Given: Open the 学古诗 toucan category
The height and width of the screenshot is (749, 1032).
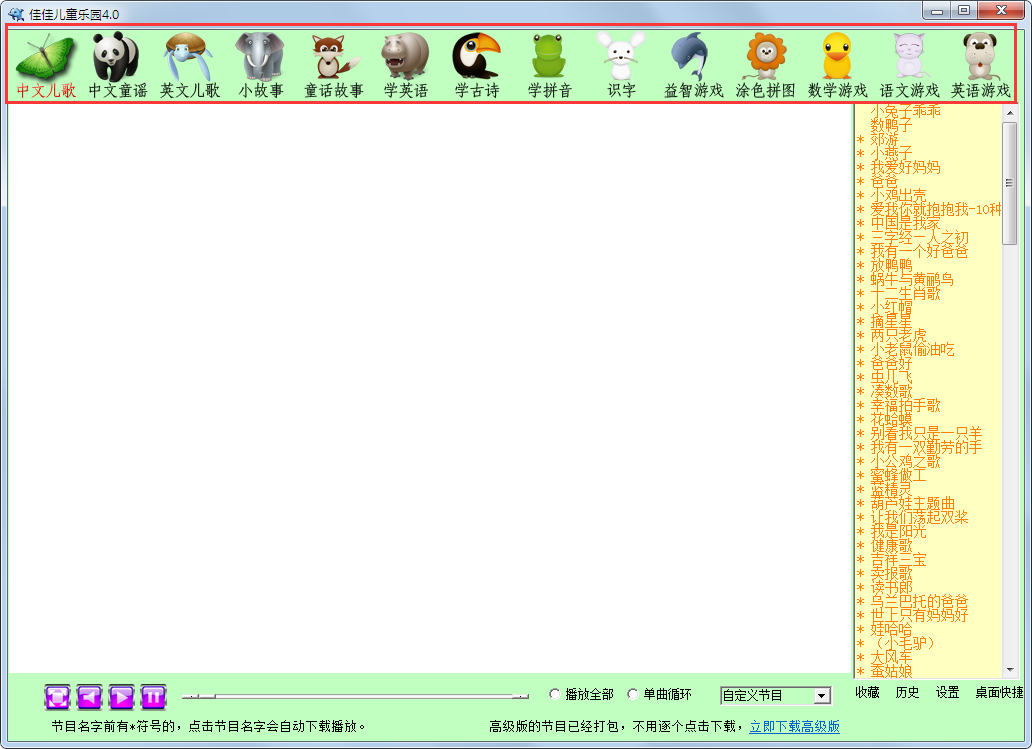Looking at the screenshot, I should click(x=477, y=65).
